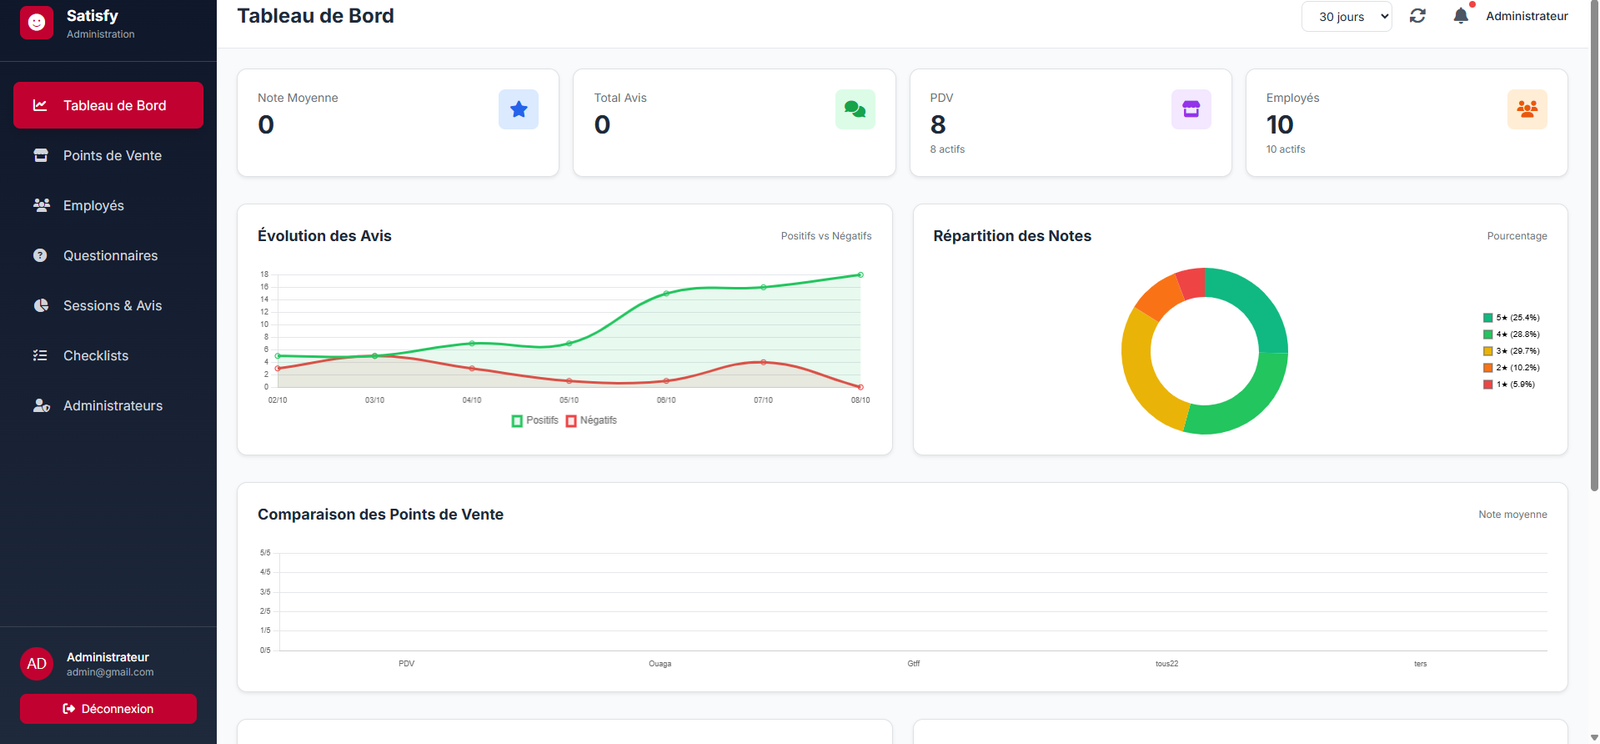1600x744 pixels.
Task: Click the page vertical scrollbar
Action: pyautogui.click(x=1594, y=245)
